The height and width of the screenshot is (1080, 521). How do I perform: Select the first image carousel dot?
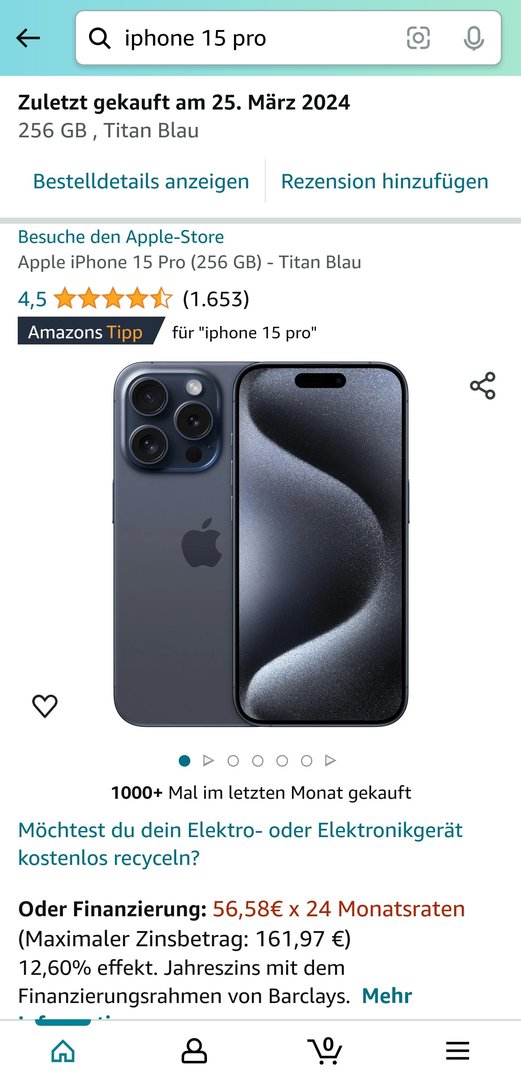(x=184, y=760)
